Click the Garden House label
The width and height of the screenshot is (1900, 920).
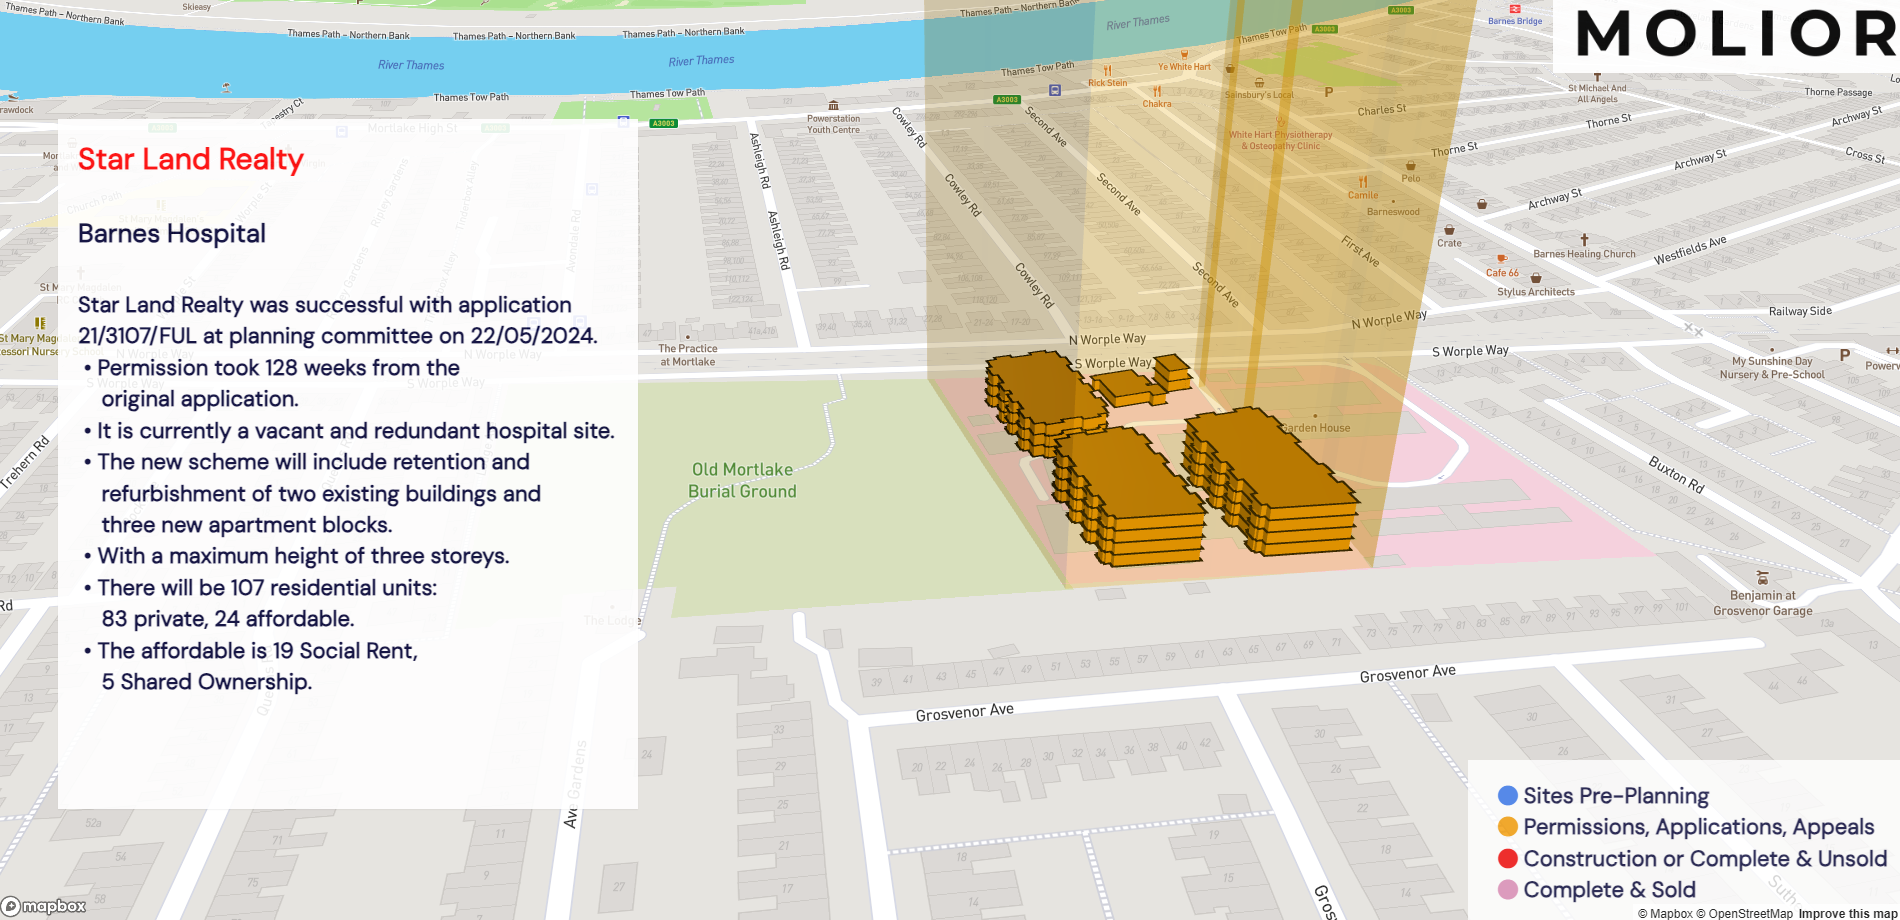point(1316,428)
